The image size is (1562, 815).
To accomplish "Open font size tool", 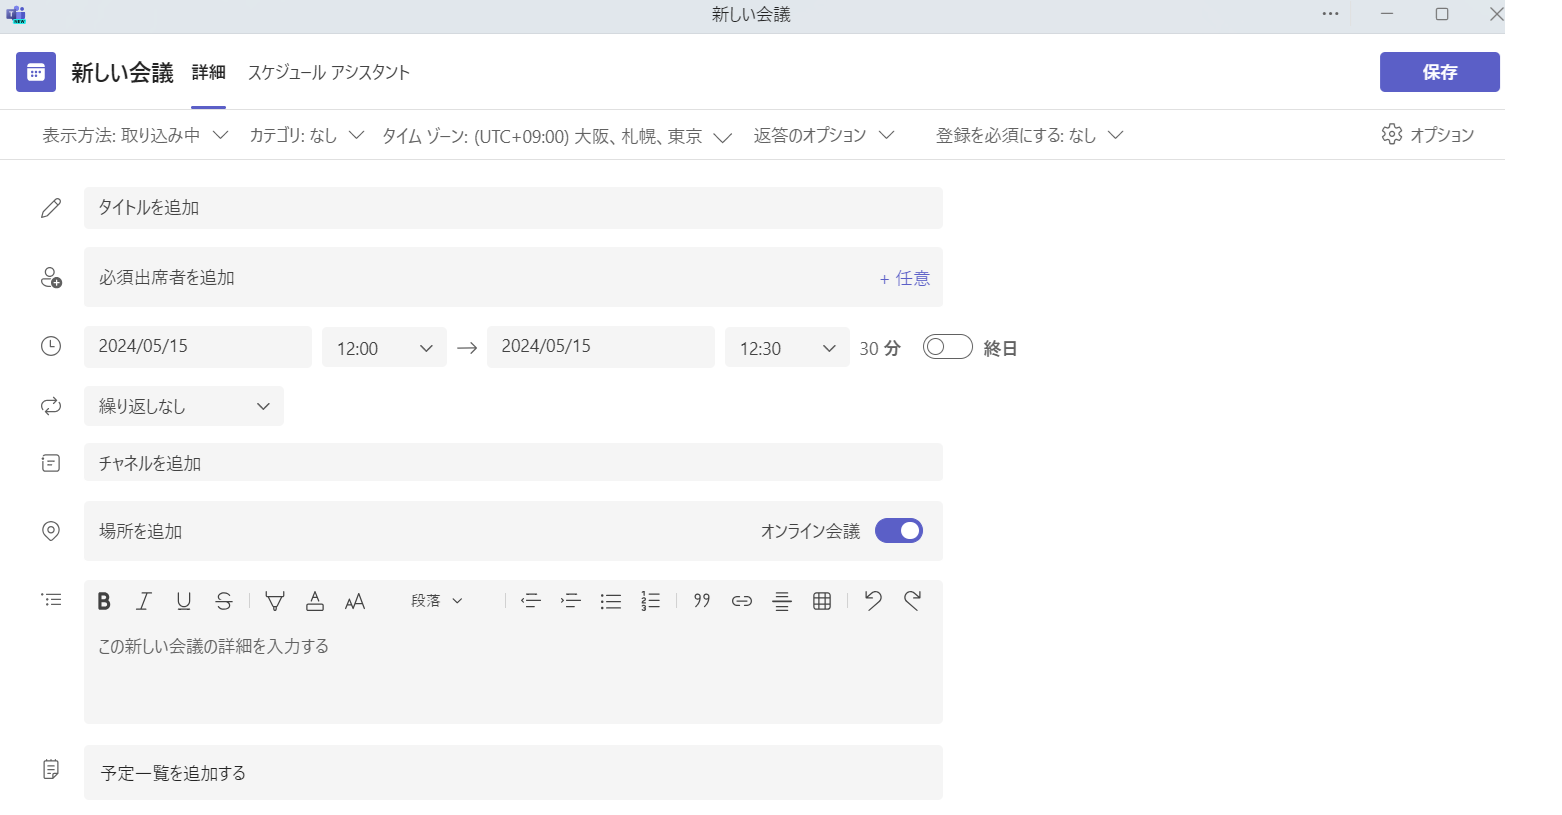I will click(355, 601).
